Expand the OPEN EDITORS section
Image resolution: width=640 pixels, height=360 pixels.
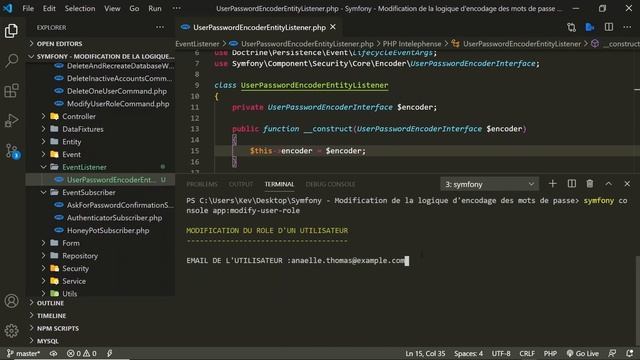tap(60, 44)
